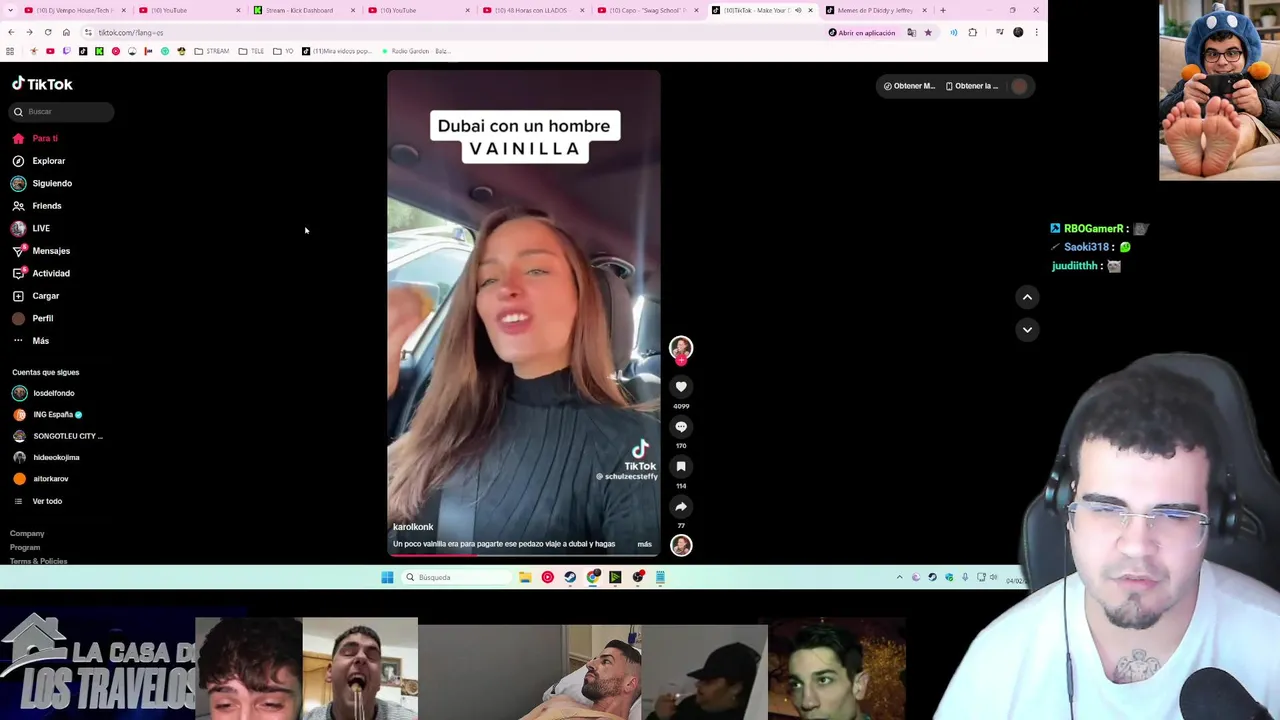This screenshot has height=720, width=1280.
Task: Click the browser back arrow
Action: point(11,33)
